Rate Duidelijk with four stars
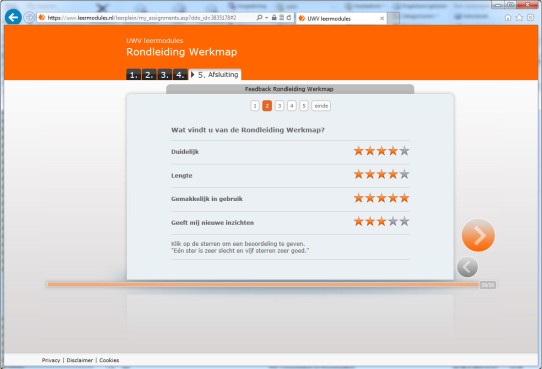The image size is (542, 369). click(393, 151)
